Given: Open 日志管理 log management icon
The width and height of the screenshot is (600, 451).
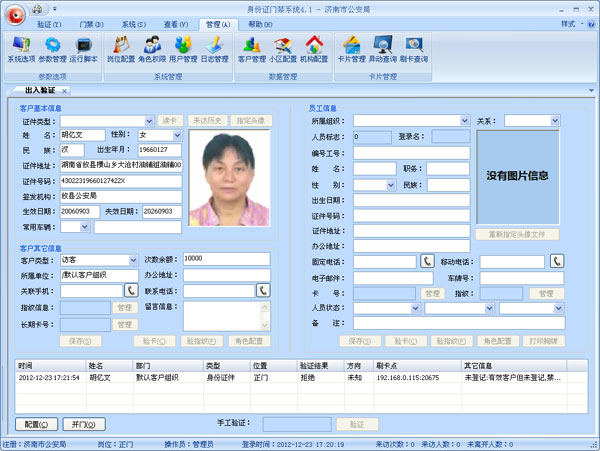Looking at the screenshot, I should pos(214,49).
